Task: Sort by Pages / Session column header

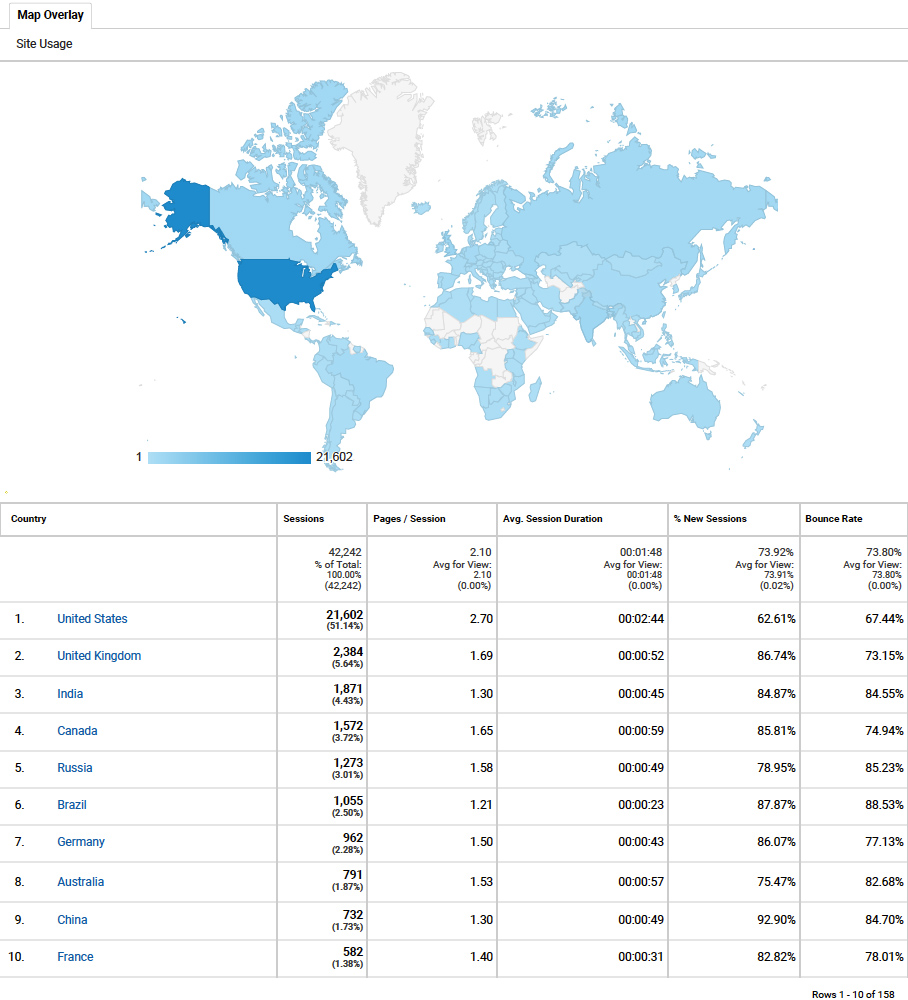Action: click(x=409, y=519)
